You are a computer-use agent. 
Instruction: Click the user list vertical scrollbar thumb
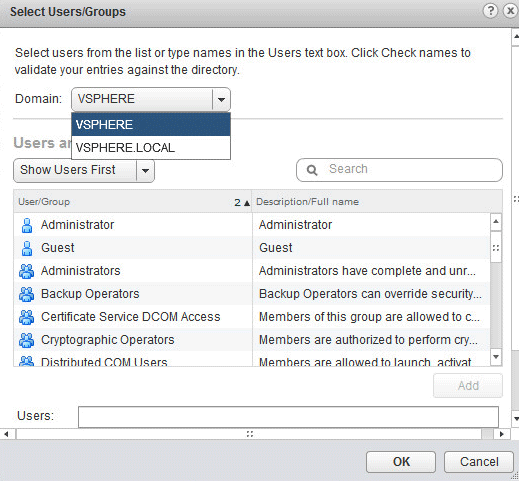[x=496, y=247]
